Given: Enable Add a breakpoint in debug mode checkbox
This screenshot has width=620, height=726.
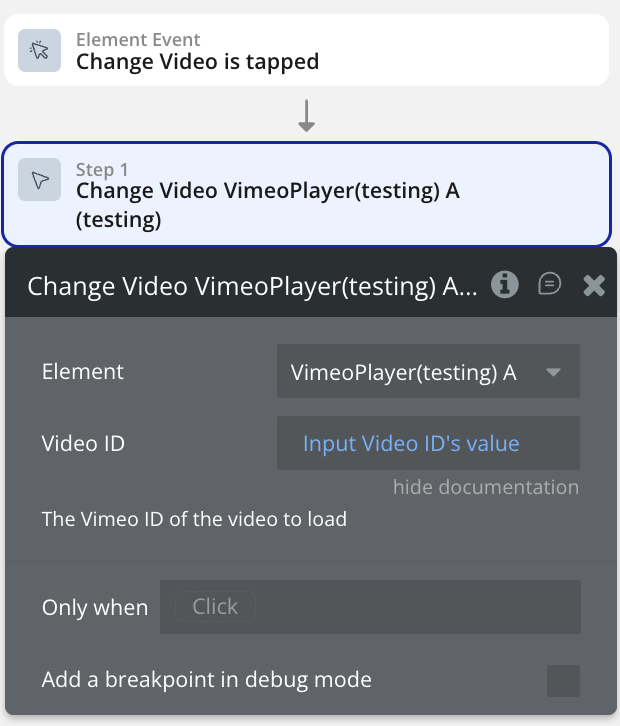Looking at the screenshot, I should click(x=563, y=681).
